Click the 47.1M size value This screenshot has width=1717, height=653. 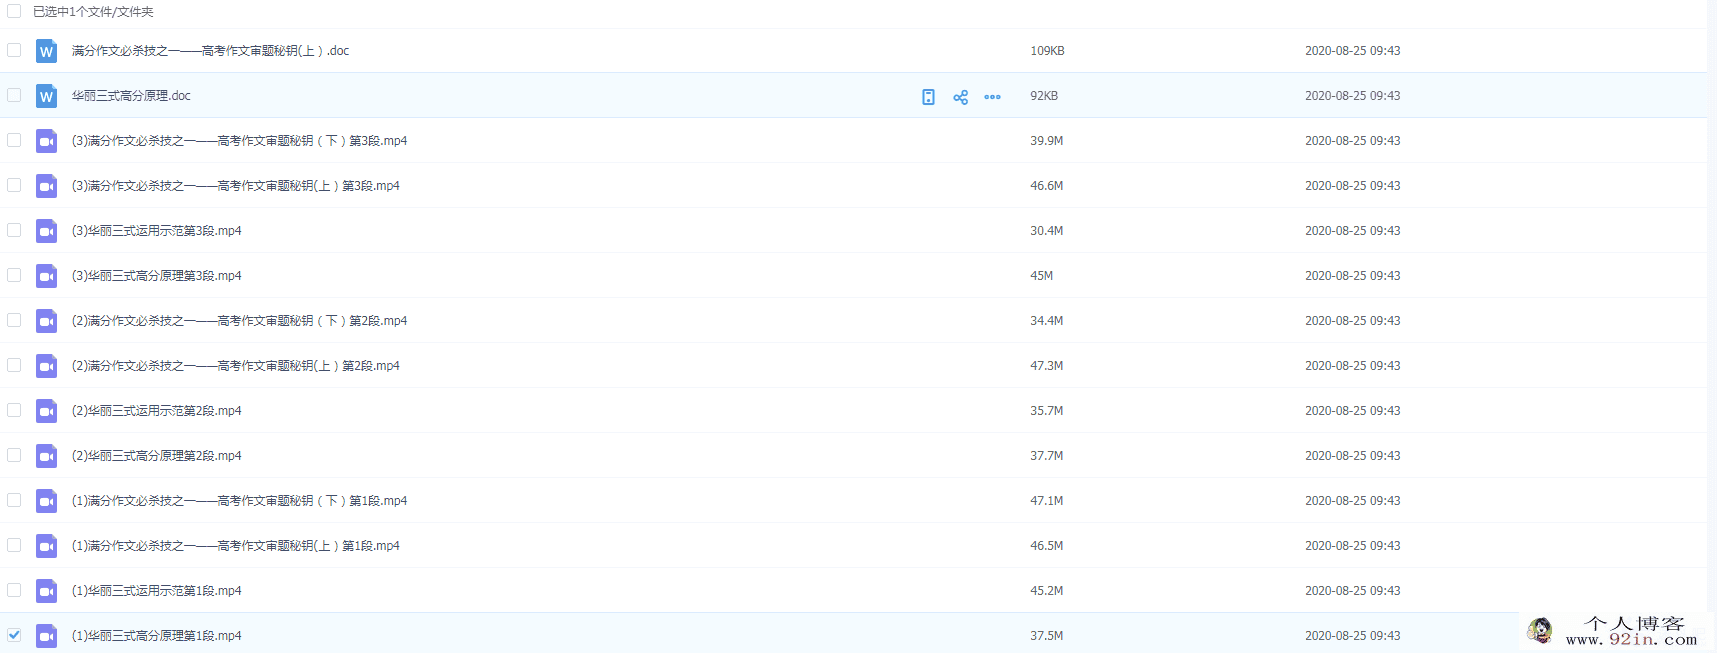[x=1047, y=501]
